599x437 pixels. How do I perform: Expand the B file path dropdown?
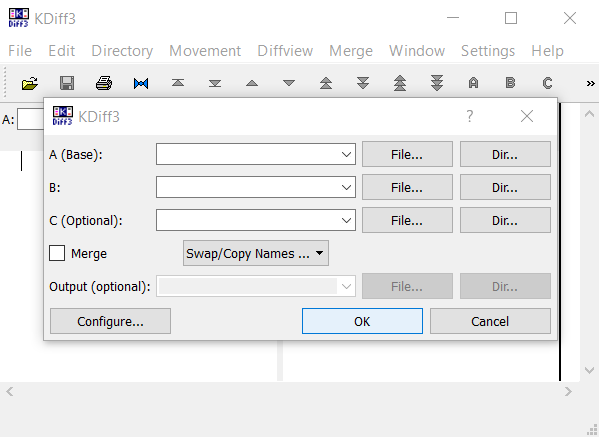[346, 187]
